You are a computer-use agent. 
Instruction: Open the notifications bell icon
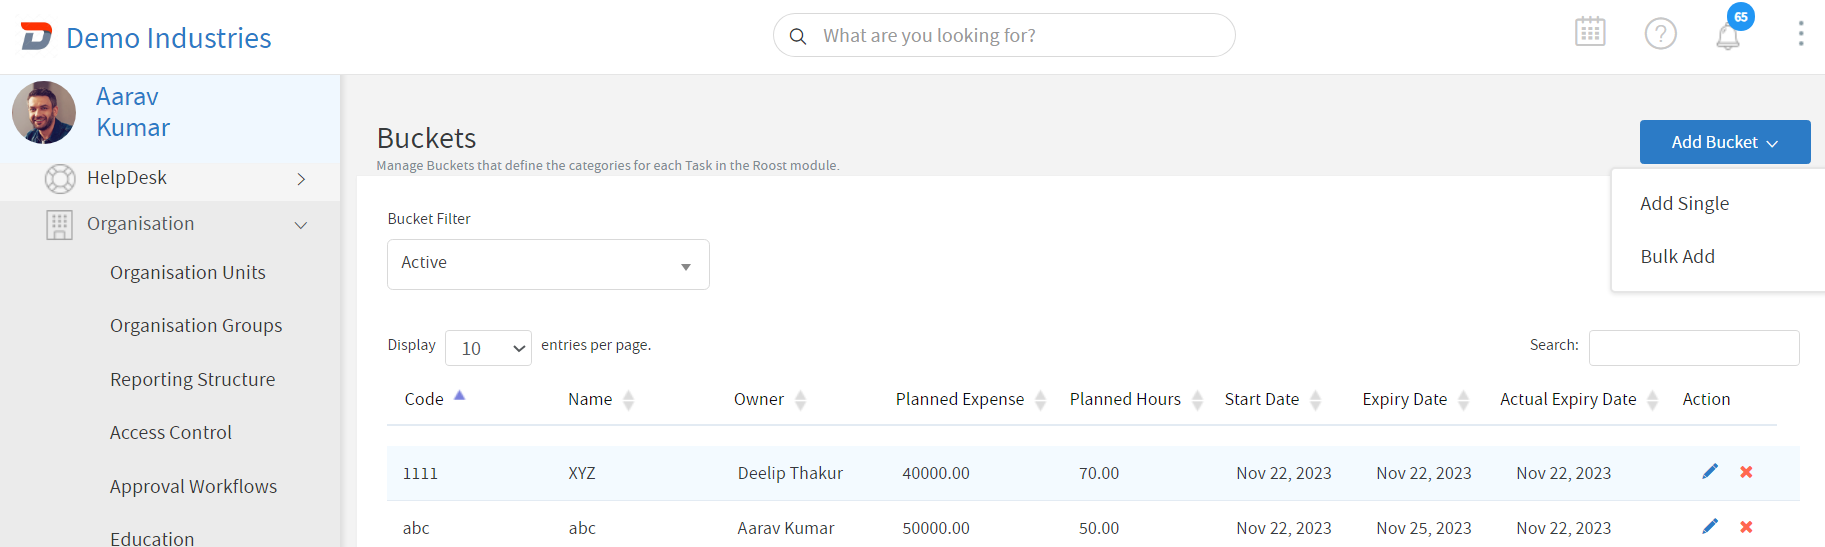[x=1728, y=37]
